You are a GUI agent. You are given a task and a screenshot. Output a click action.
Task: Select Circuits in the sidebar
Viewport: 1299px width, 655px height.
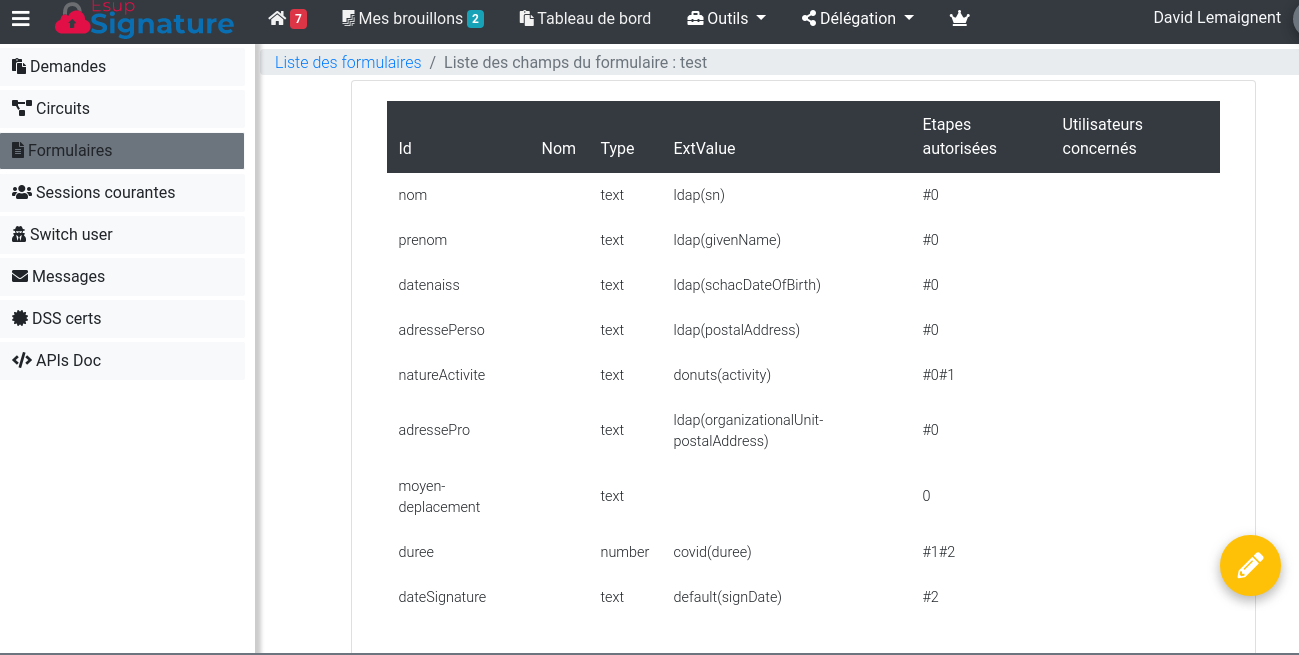62,108
